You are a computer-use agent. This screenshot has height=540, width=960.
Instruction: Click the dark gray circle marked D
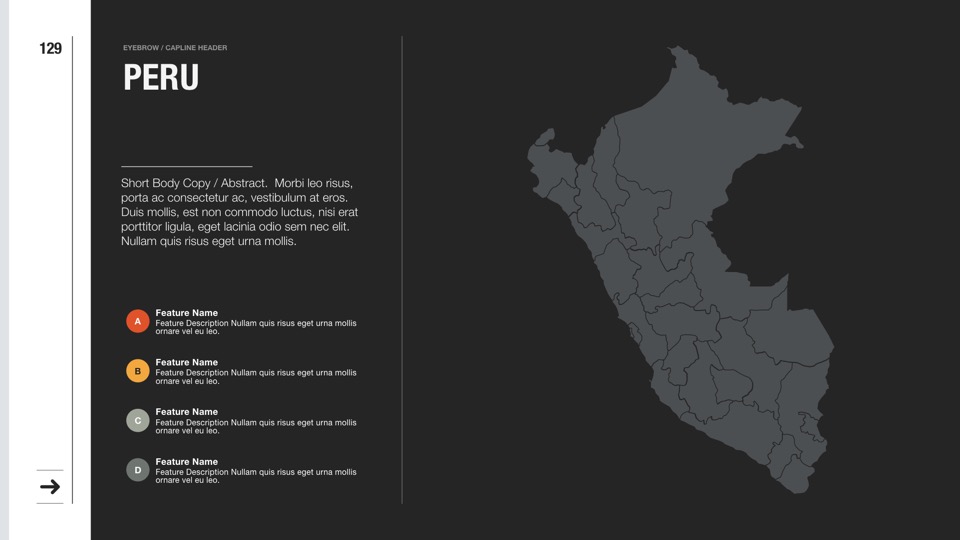[x=138, y=470]
